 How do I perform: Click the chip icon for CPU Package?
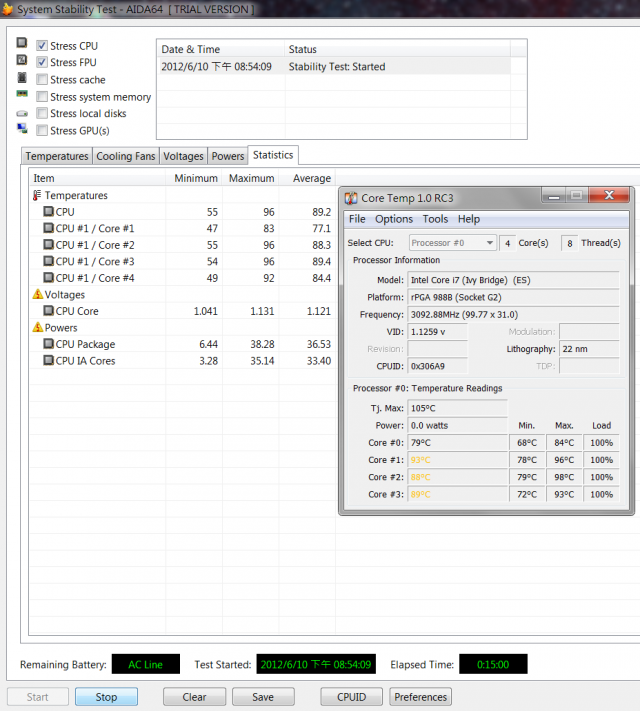click(x=48, y=344)
